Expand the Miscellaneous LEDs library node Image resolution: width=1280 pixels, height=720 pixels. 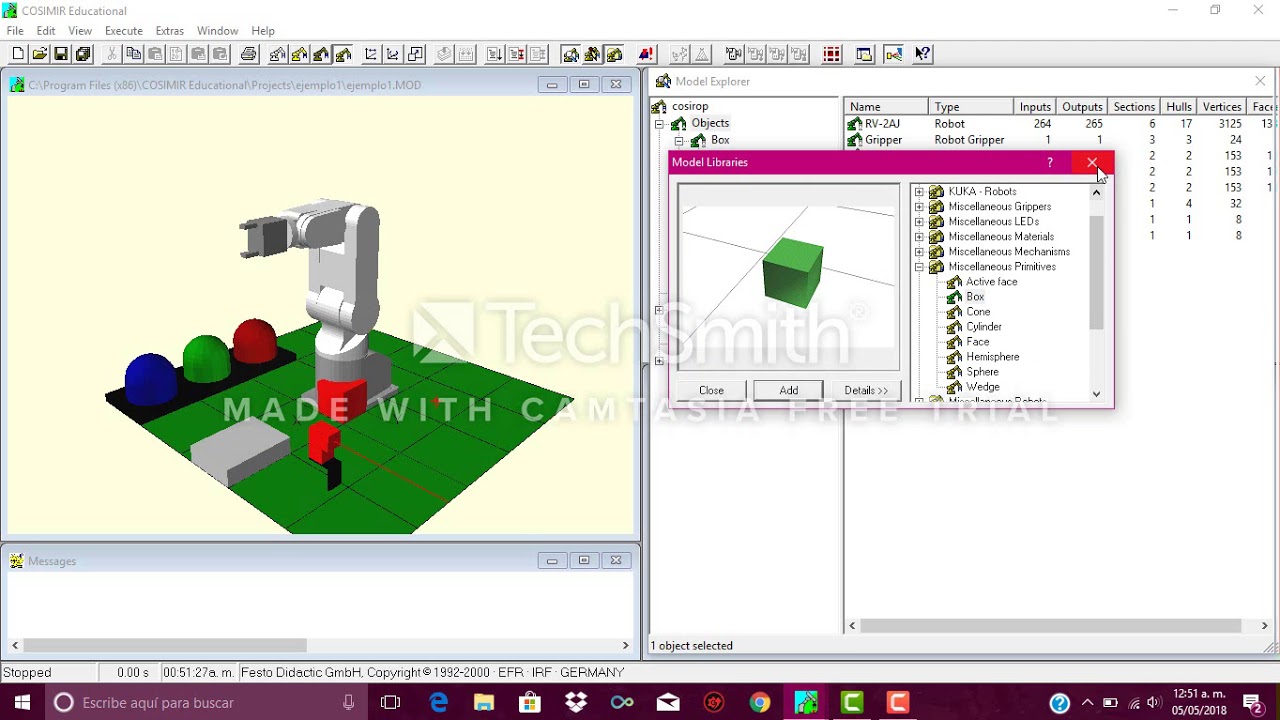tap(919, 222)
